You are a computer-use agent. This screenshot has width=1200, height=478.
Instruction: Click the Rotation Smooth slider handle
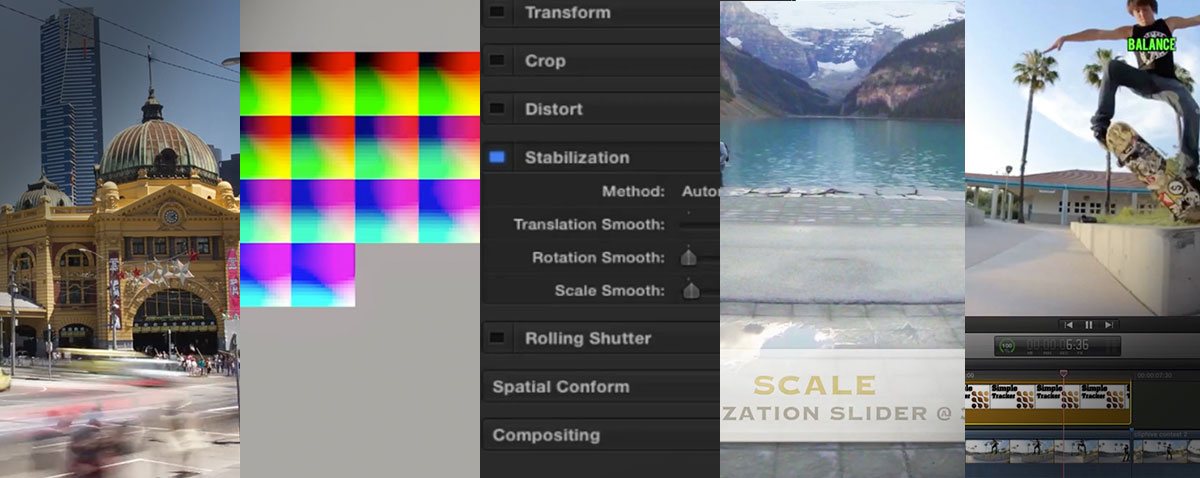click(688, 258)
